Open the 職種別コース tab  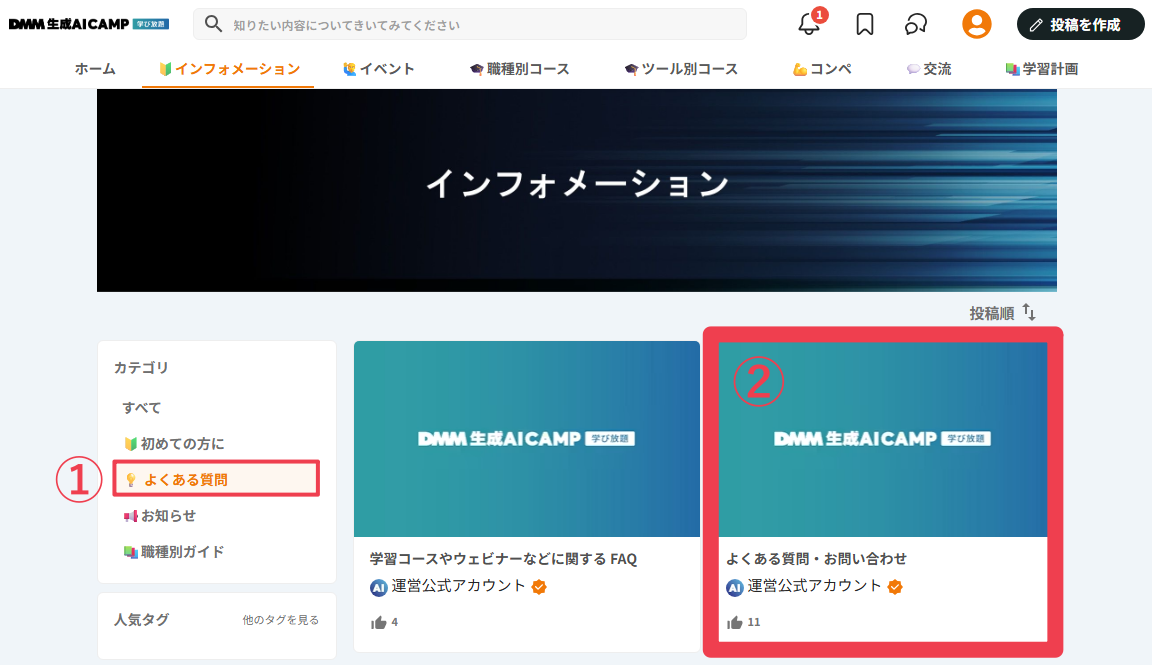(x=519, y=69)
